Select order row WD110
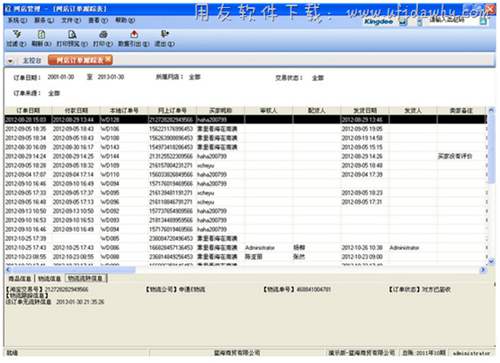 [246, 174]
